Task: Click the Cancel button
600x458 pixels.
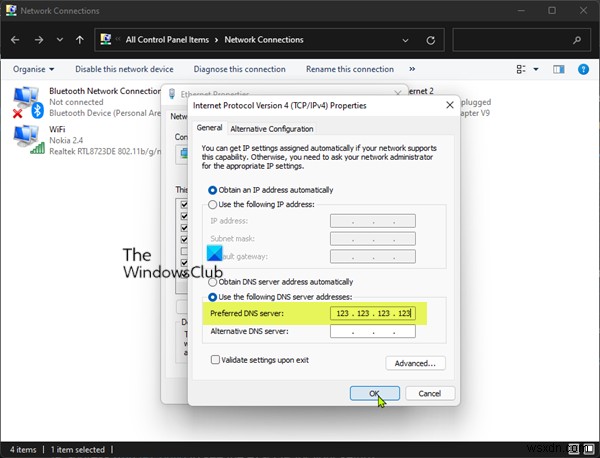Action: pos(429,393)
